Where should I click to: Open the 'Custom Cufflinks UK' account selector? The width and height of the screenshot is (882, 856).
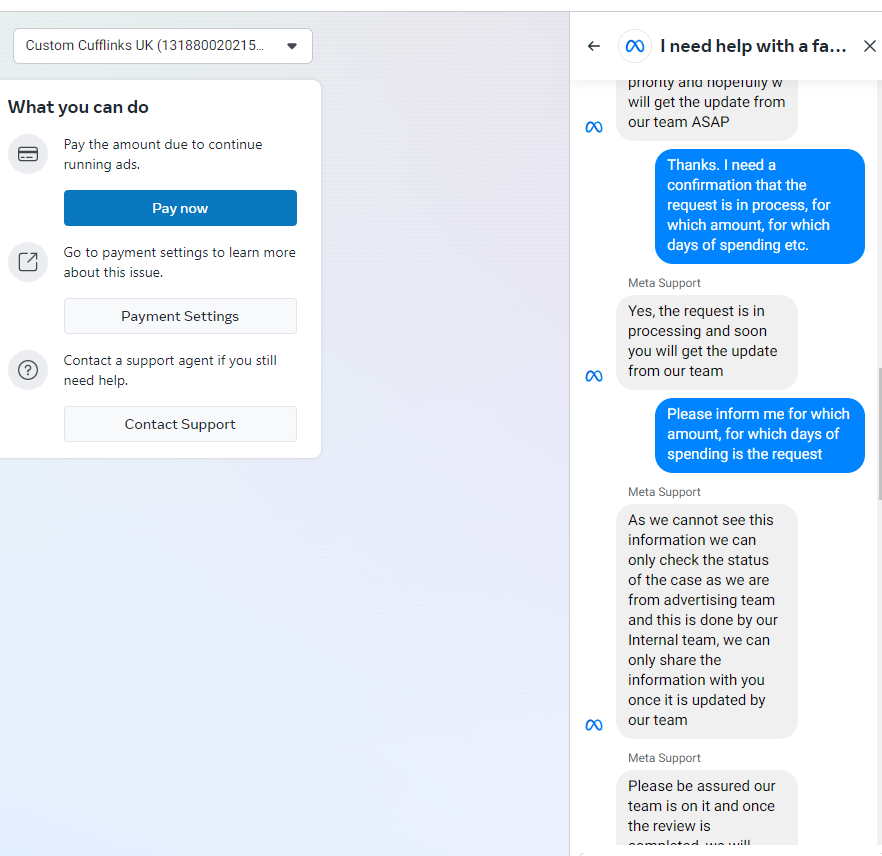pos(162,46)
